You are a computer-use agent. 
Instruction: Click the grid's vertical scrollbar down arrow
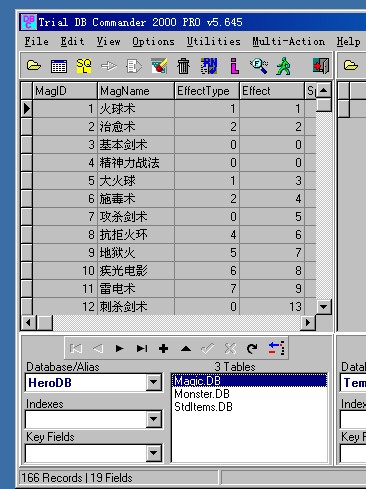(x=323, y=307)
